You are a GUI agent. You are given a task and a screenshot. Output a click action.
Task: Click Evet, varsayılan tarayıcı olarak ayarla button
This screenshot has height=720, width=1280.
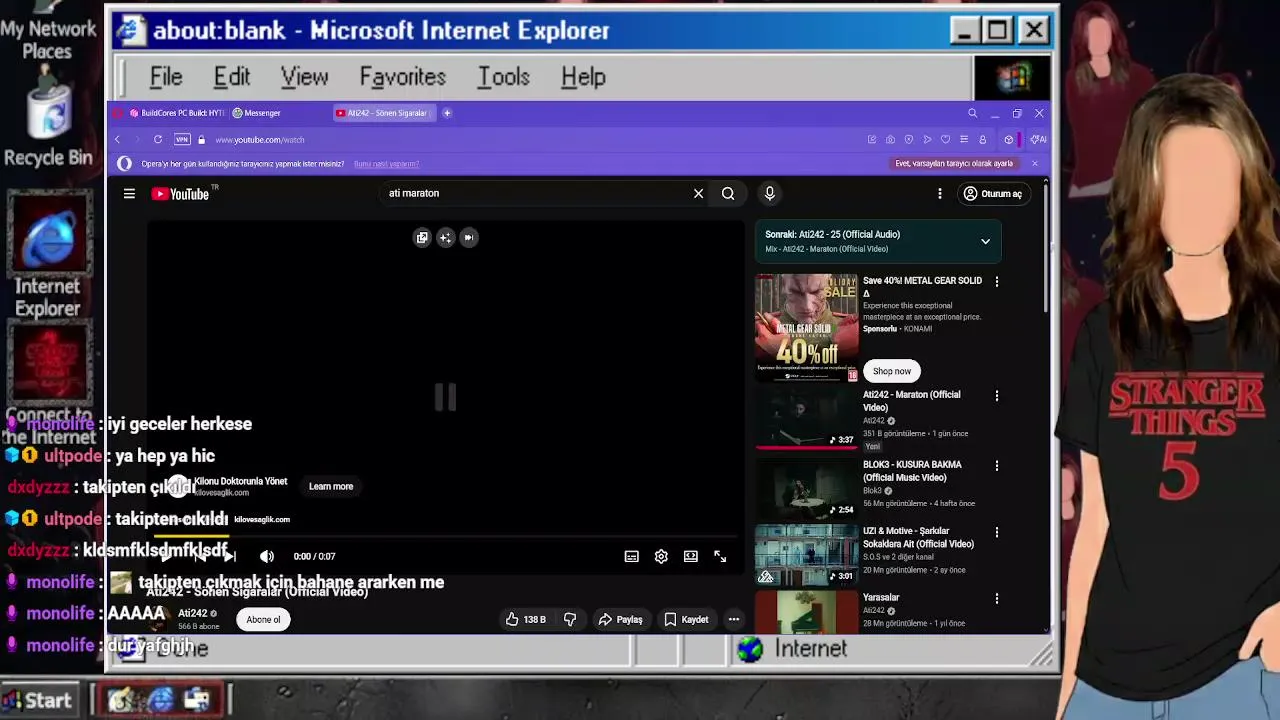point(954,164)
